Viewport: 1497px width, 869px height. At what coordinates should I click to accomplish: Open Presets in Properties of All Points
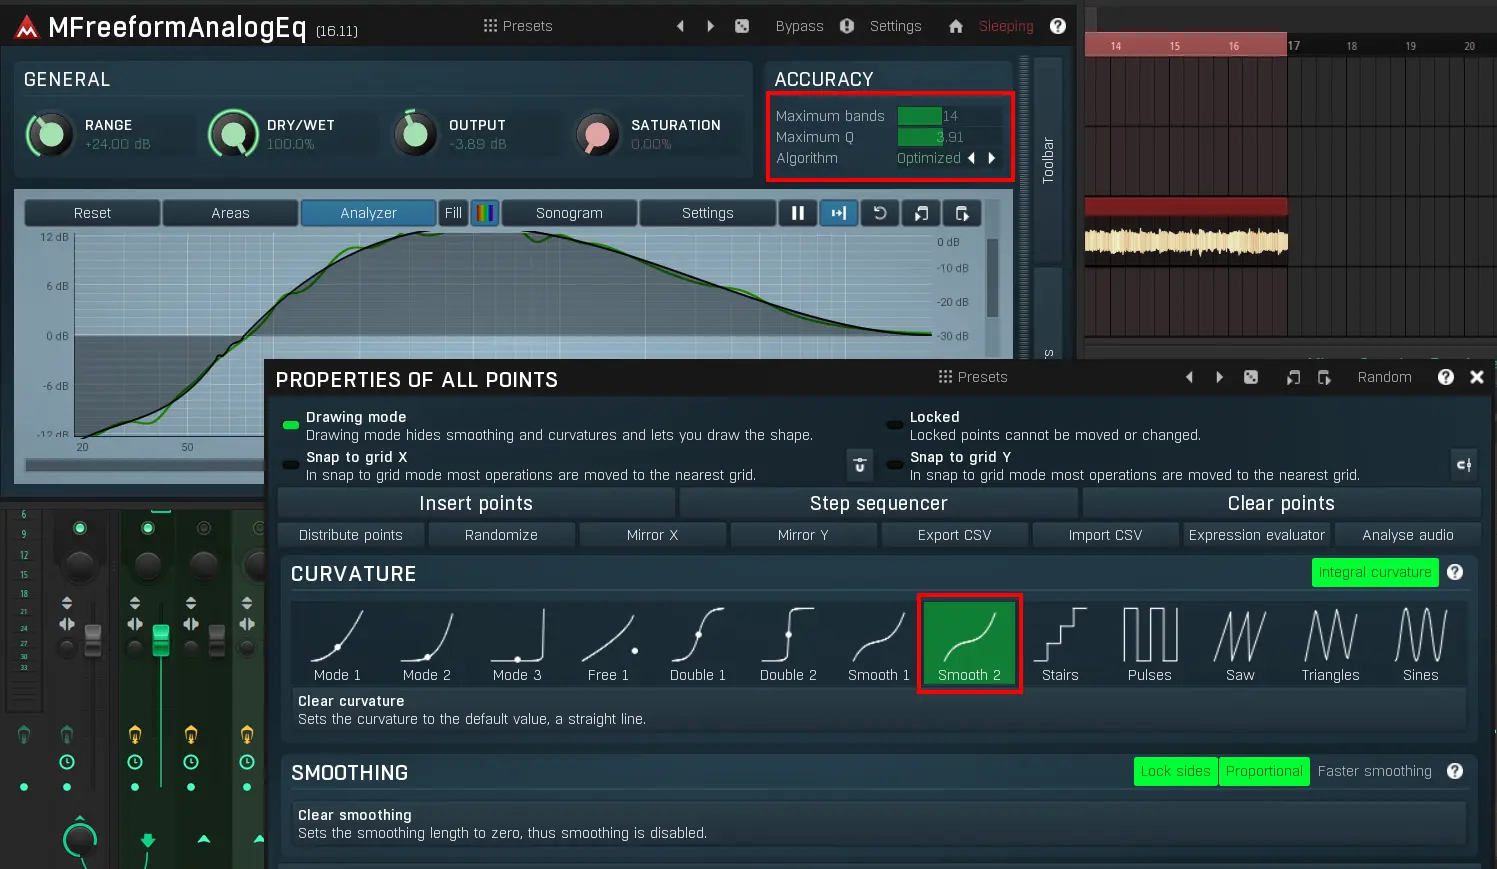pyautogui.click(x=973, y=377)
